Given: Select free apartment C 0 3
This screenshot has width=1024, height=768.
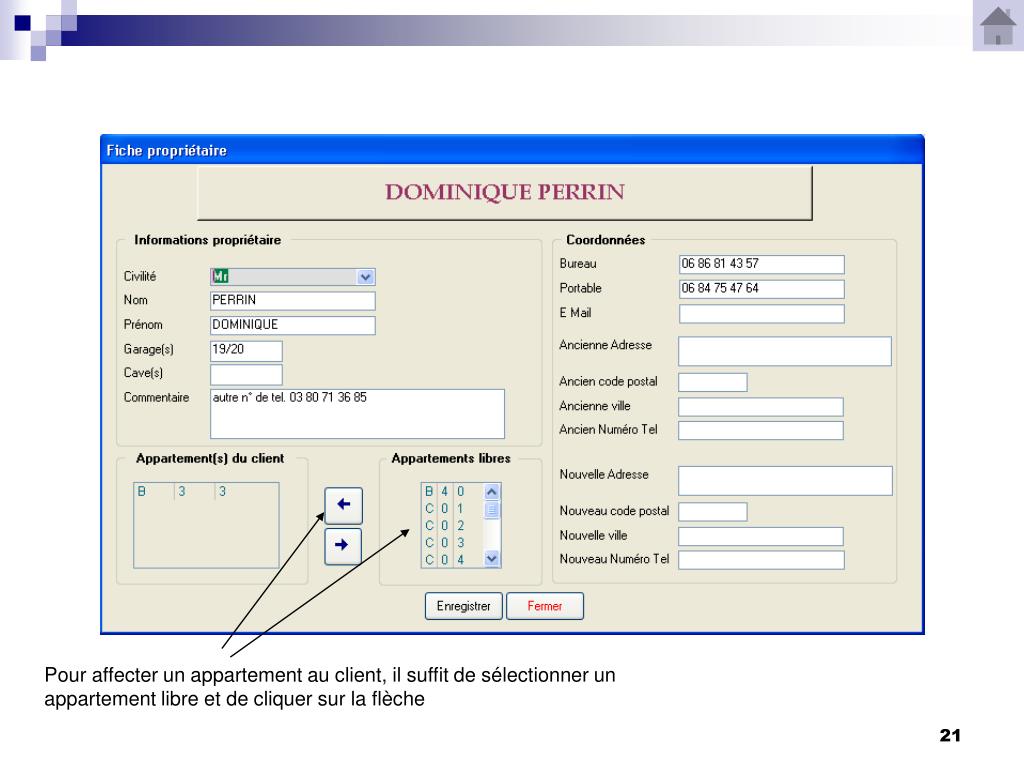Looking at the screenshot, I should (x=453, y=542).
